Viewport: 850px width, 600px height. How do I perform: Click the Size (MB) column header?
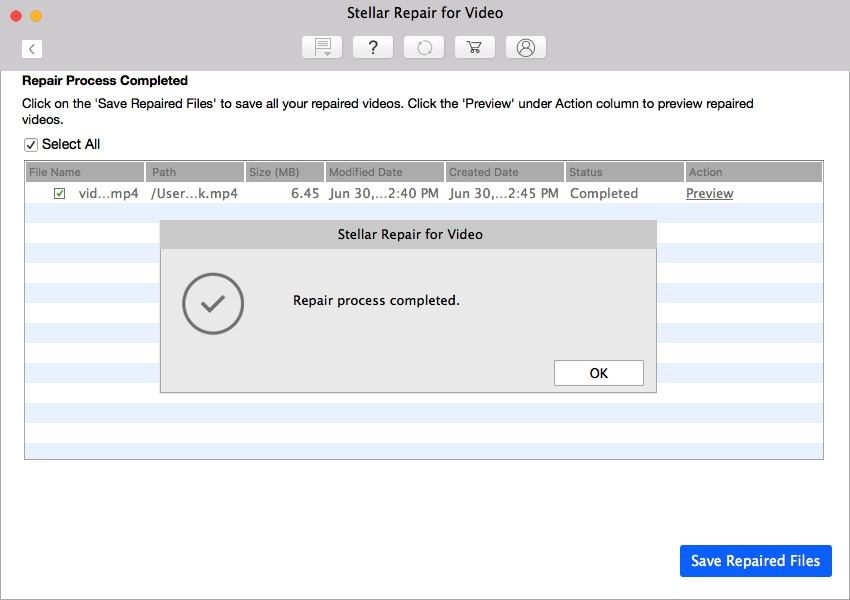pyautogui.click(x=285, y=172)
